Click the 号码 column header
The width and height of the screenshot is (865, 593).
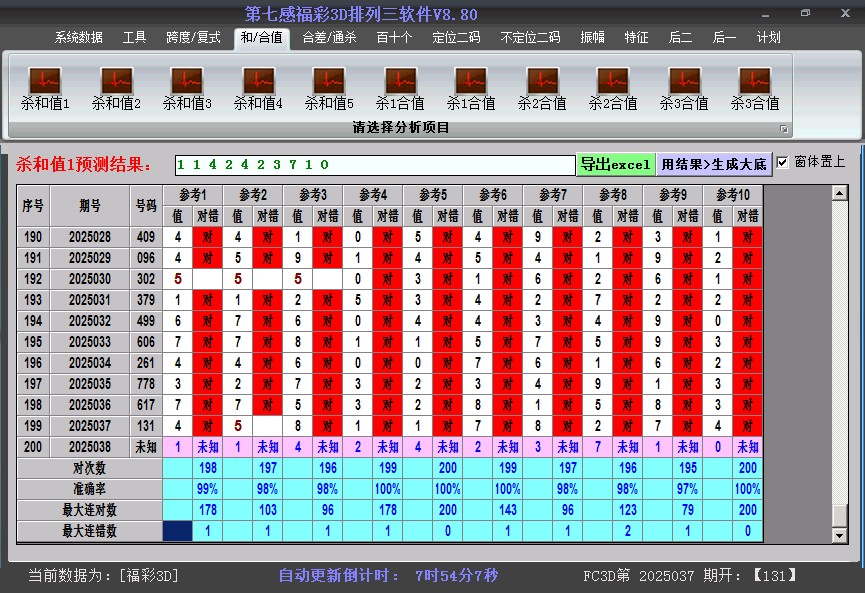146,206
